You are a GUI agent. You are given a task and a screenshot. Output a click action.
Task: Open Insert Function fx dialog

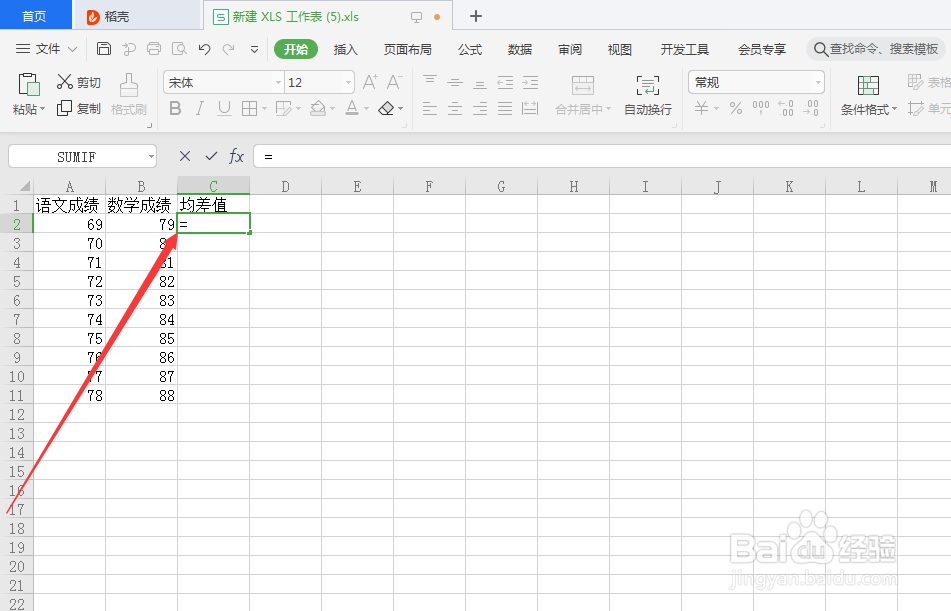coord(236,157)
